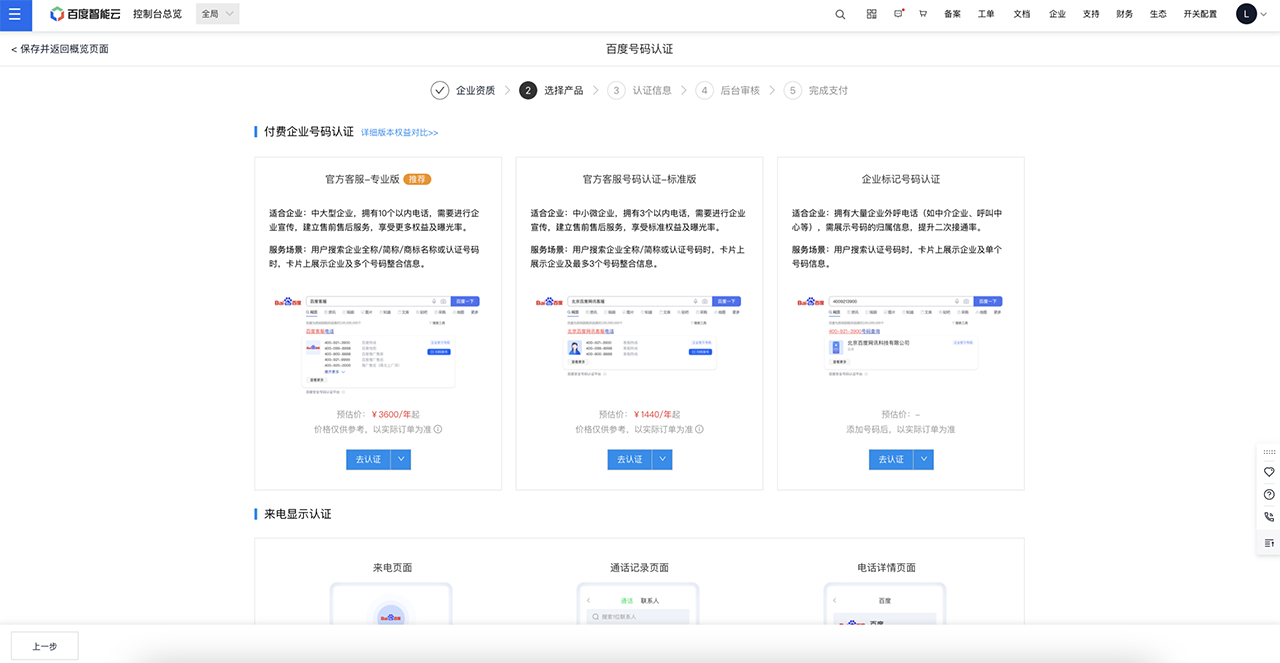Click step 5 circle 完成支付

(793, 90)
